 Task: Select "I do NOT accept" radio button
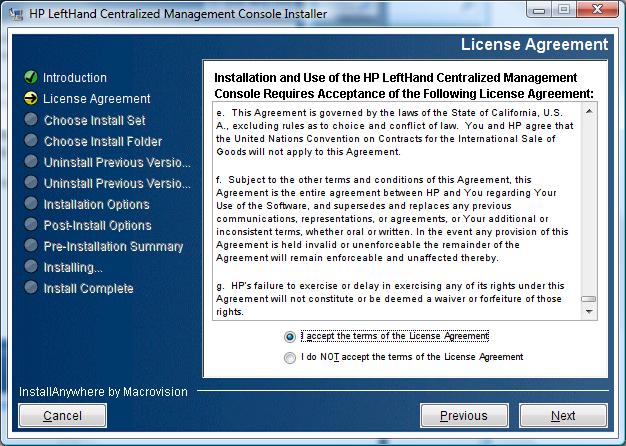point(290,358)
